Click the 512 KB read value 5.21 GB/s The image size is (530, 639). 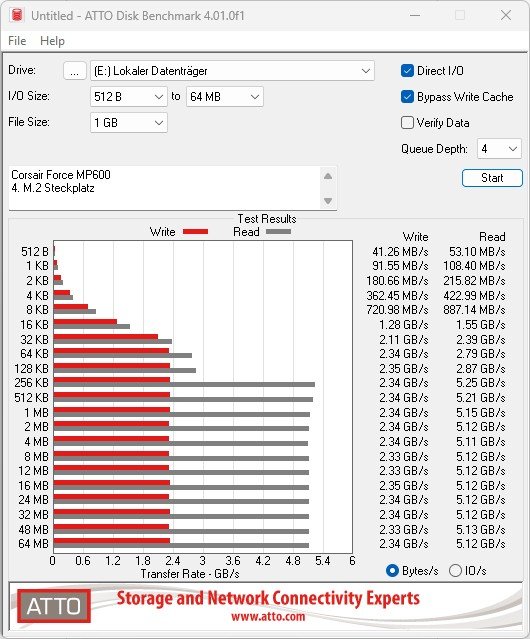pos(481,398)
